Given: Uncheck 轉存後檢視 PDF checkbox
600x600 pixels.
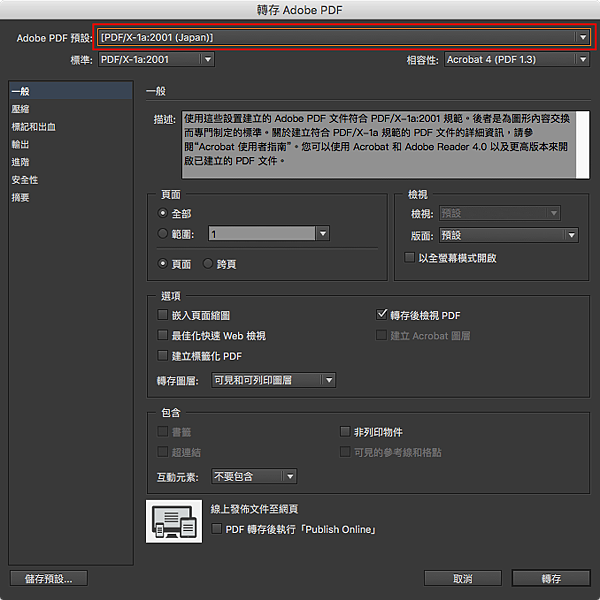Looking at the screenshot, I should (x=382, y=315).
